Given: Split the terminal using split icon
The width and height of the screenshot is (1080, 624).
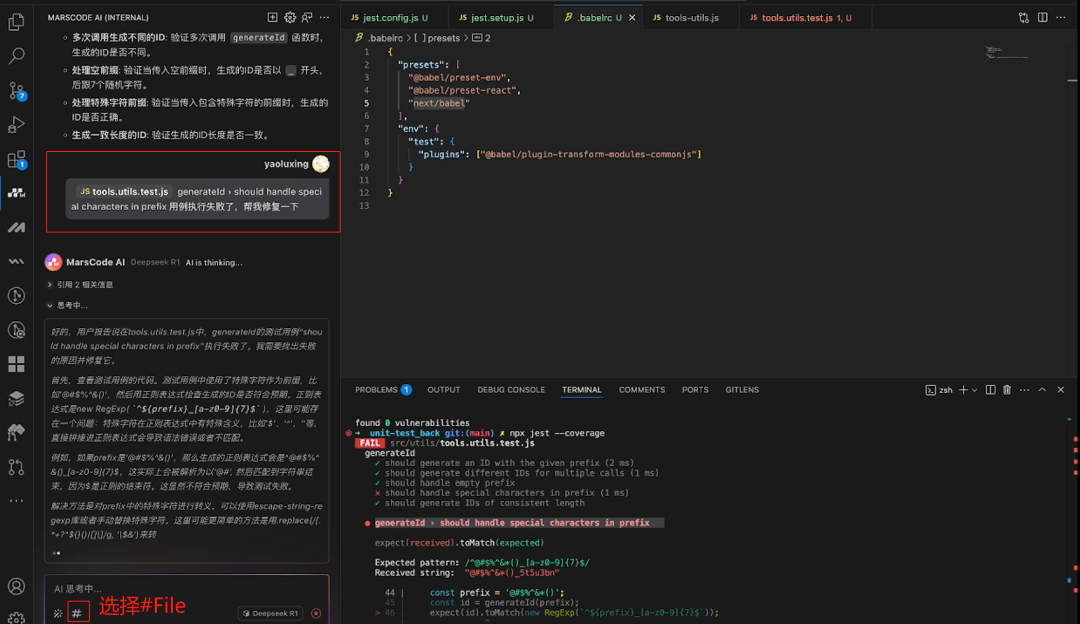Looking at the screenshot, I should (991, 390).
